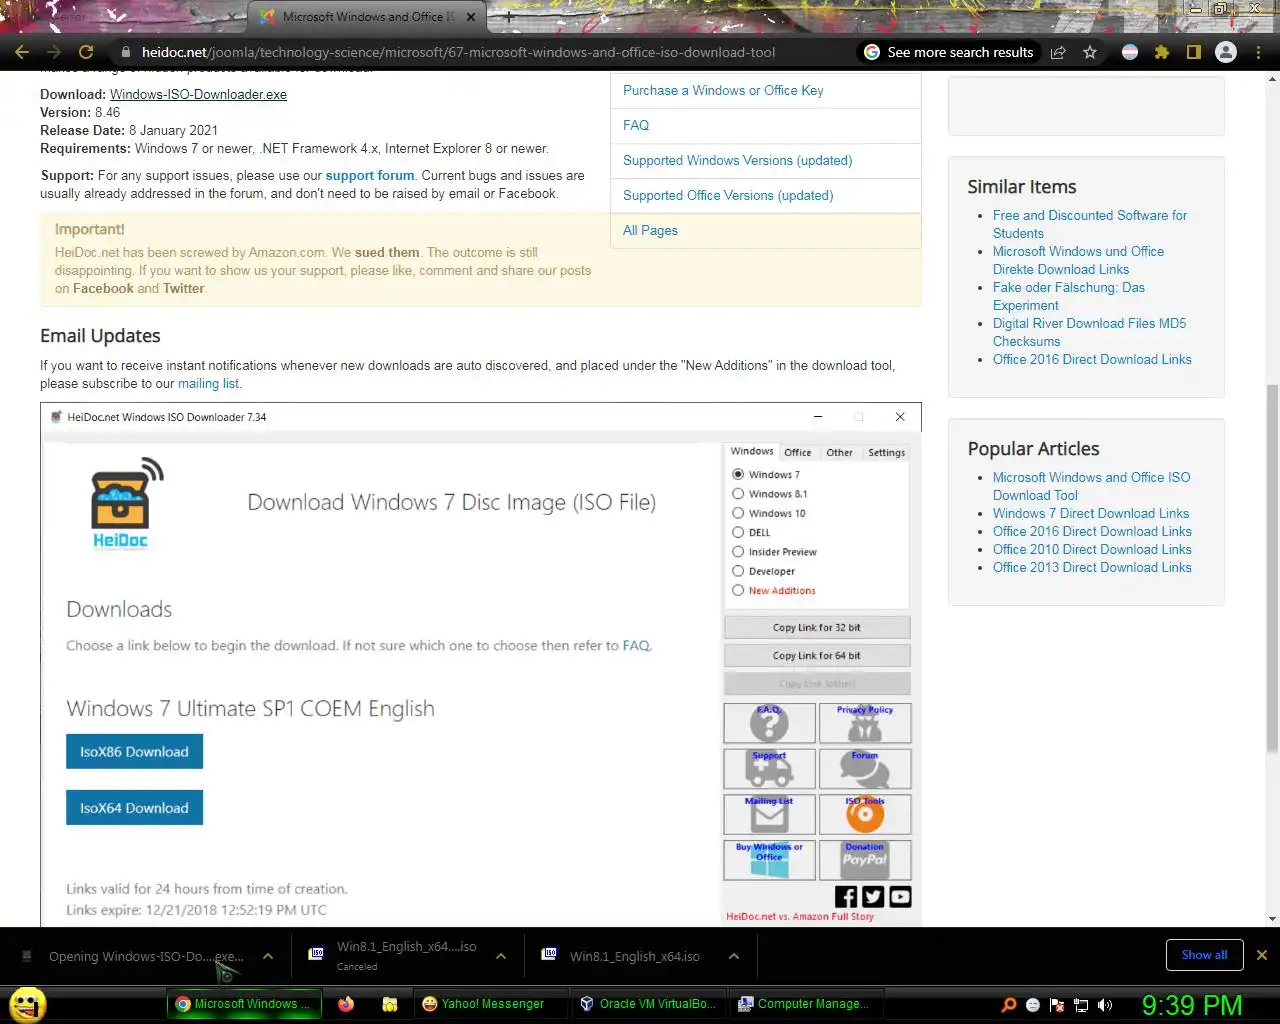Image resolution: width=1280 pixels, height=1024 pixels.
Task: Click Copy Link for 64 bit
Action: point(817,655)
